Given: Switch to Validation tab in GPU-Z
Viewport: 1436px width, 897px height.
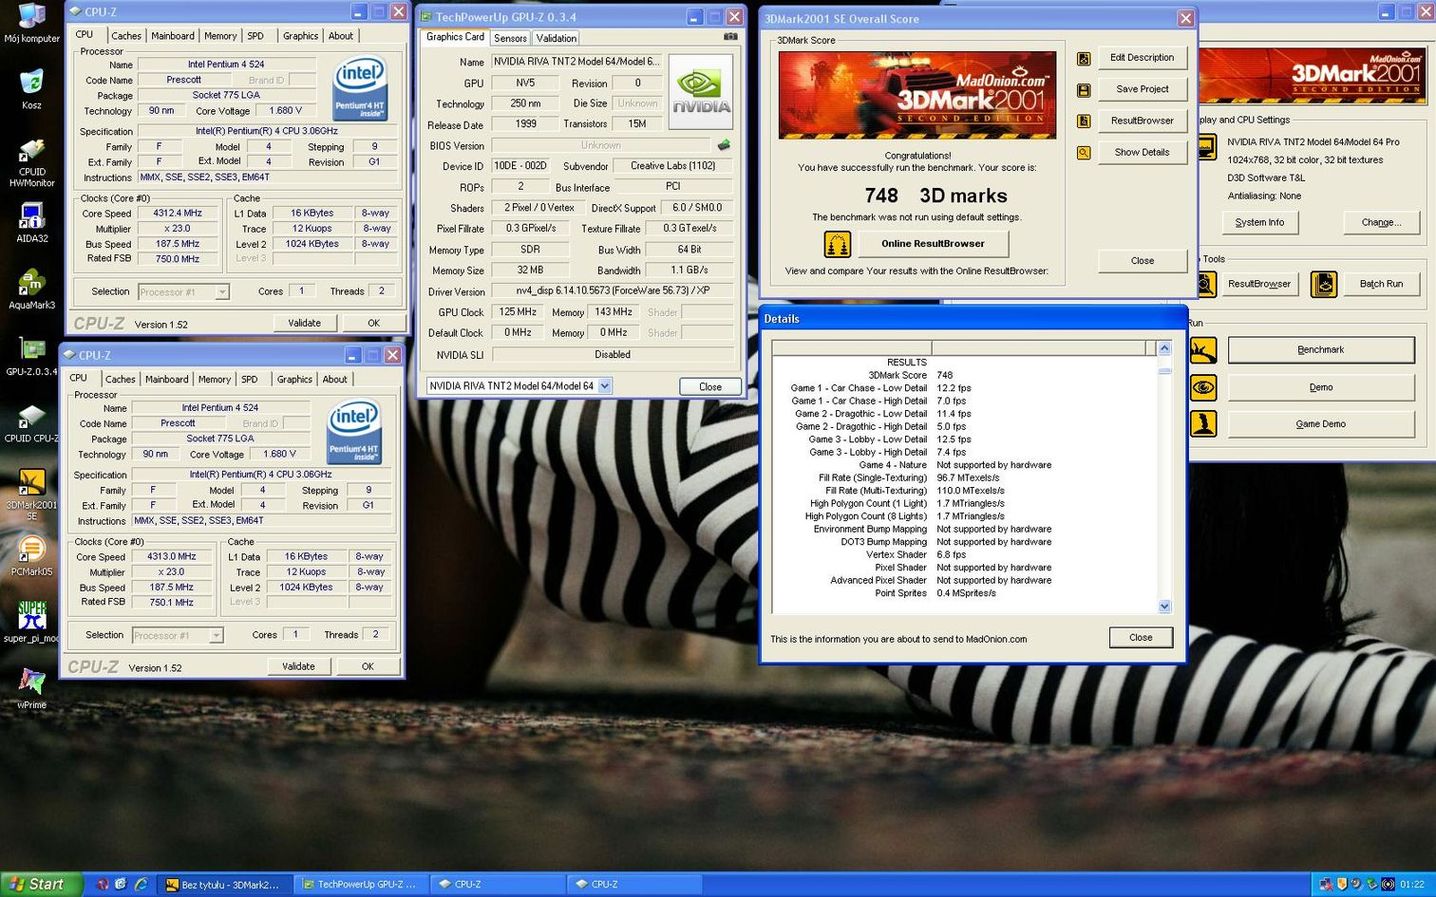Looking at the screenshot, I should tap(556, 38).
